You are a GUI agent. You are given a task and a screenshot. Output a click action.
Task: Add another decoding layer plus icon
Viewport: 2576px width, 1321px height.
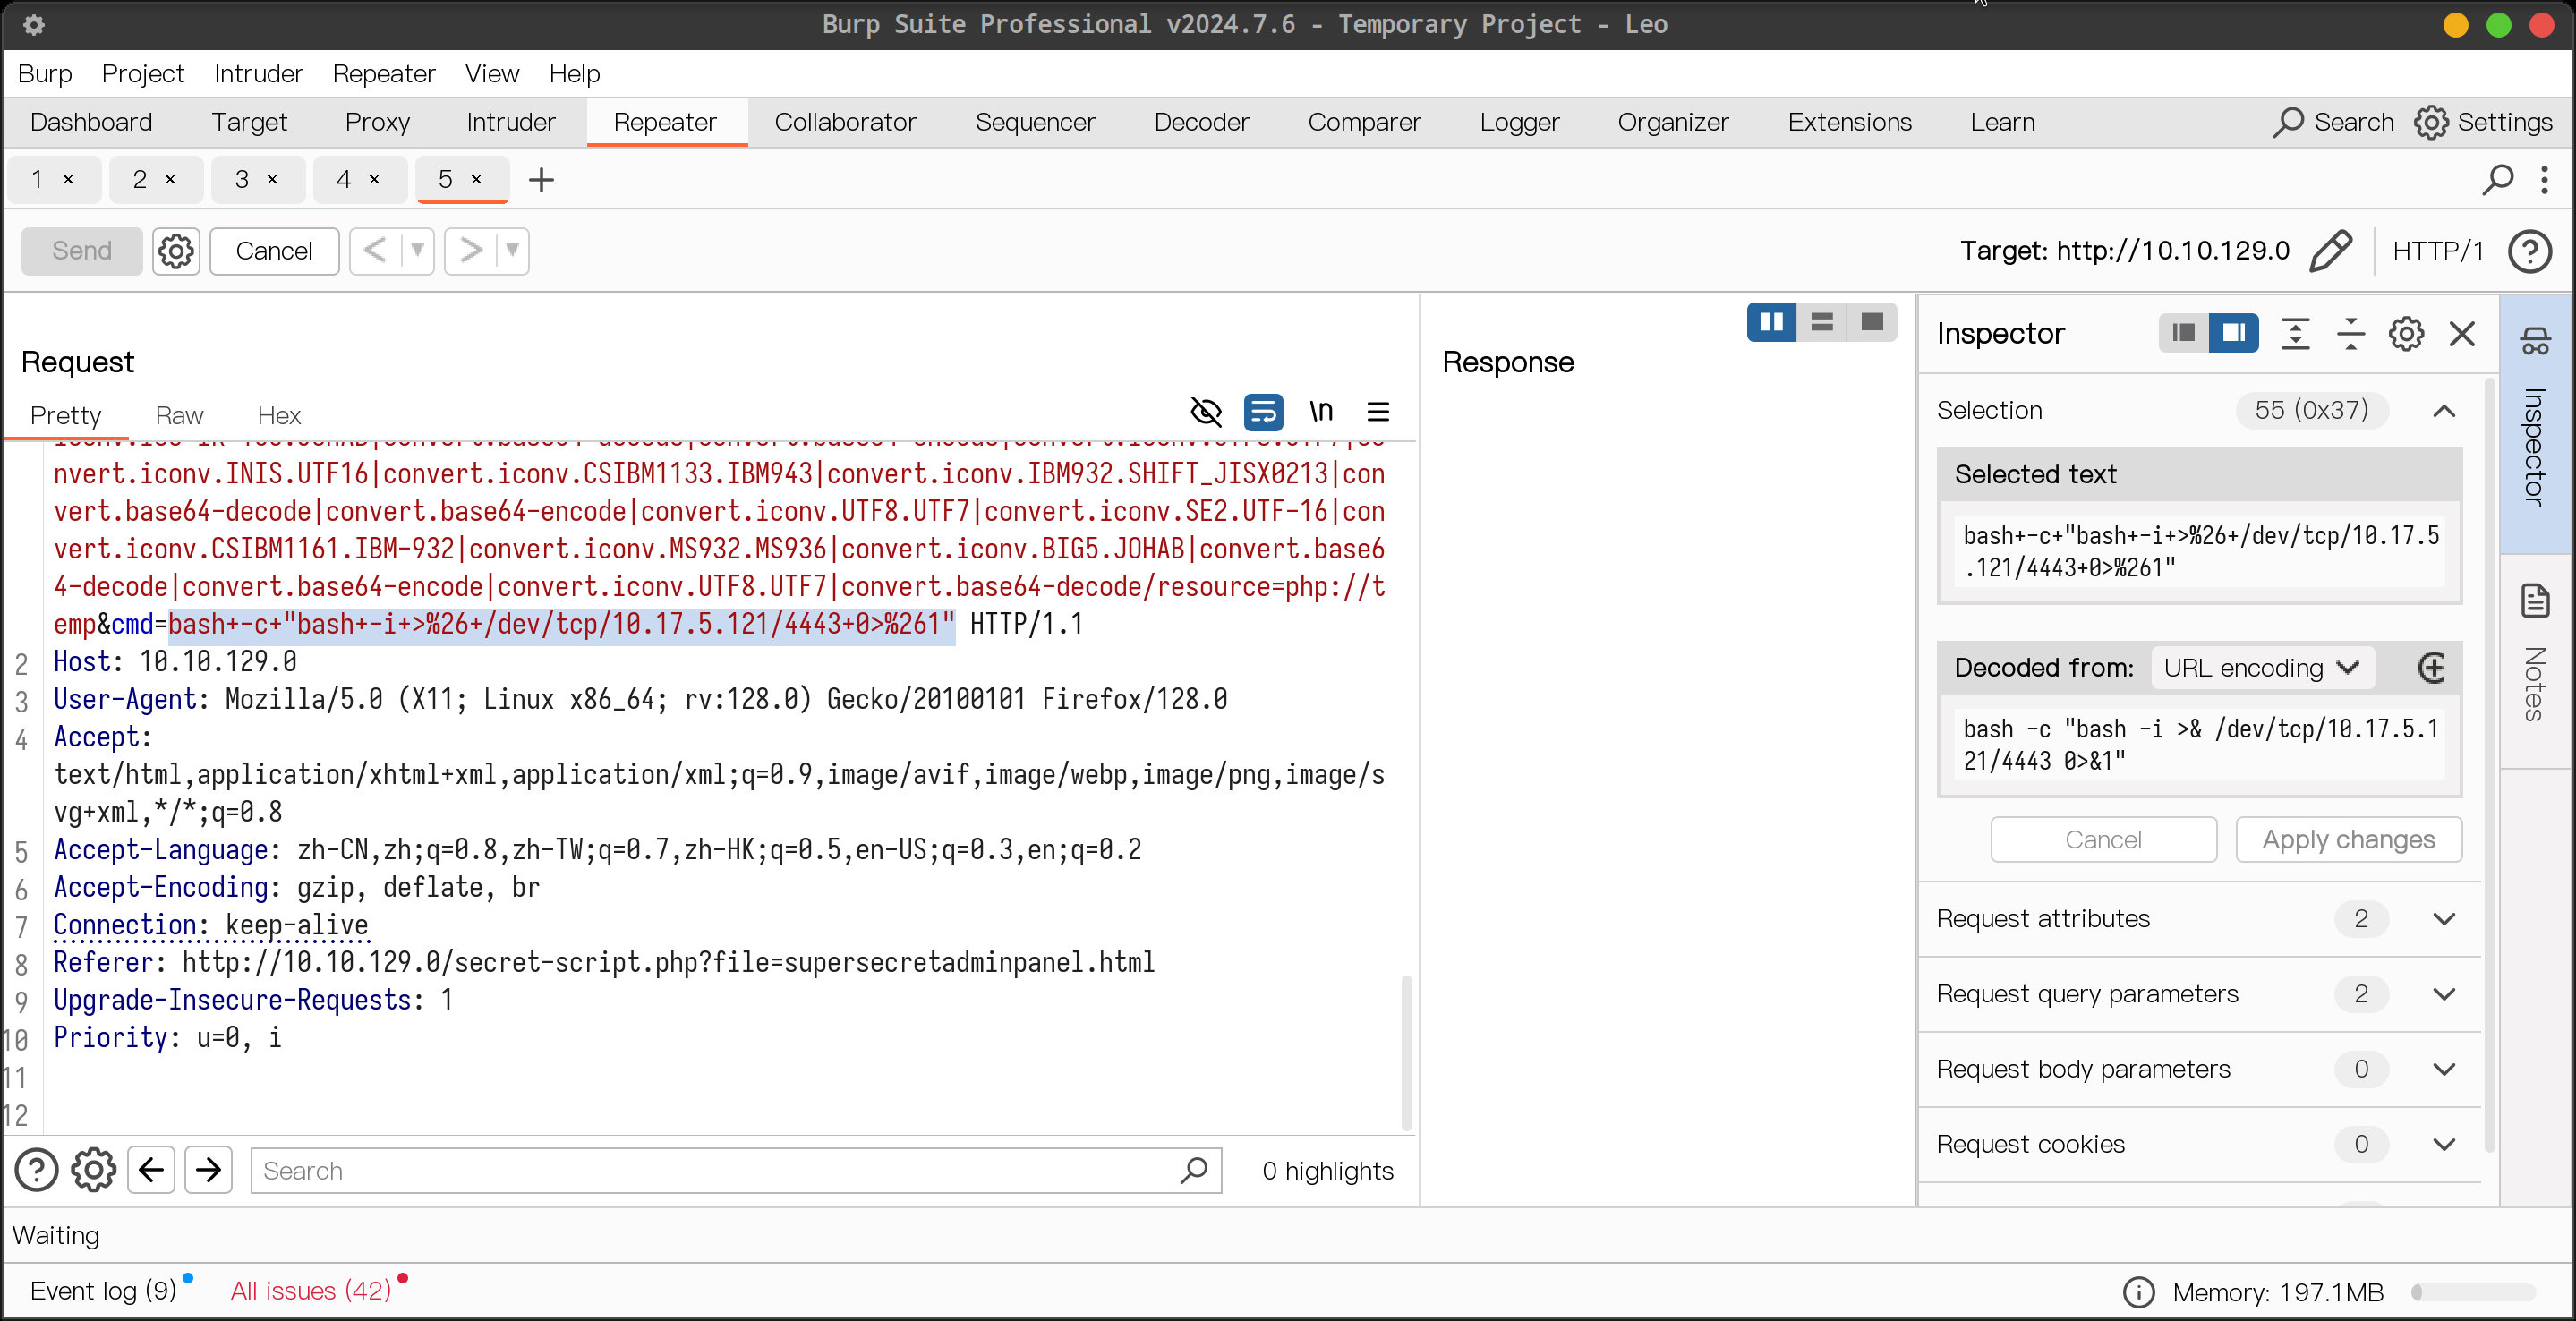coord(2431,667)
